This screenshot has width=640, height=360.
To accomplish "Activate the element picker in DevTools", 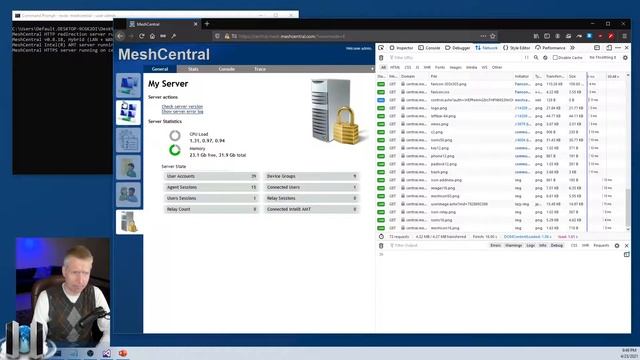I will tap(381, 48).
